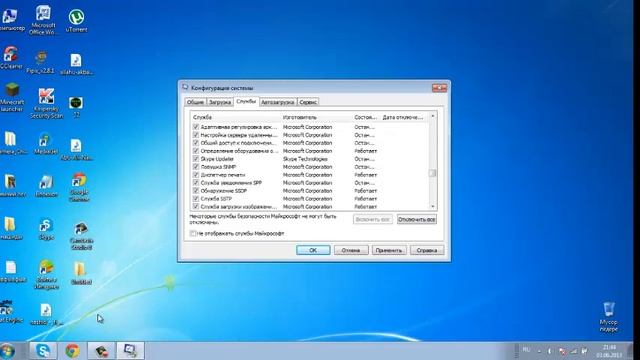Click services list scrollbar up arrow
The width and height of the screenshot is (640, 360).
pos(433,117)
